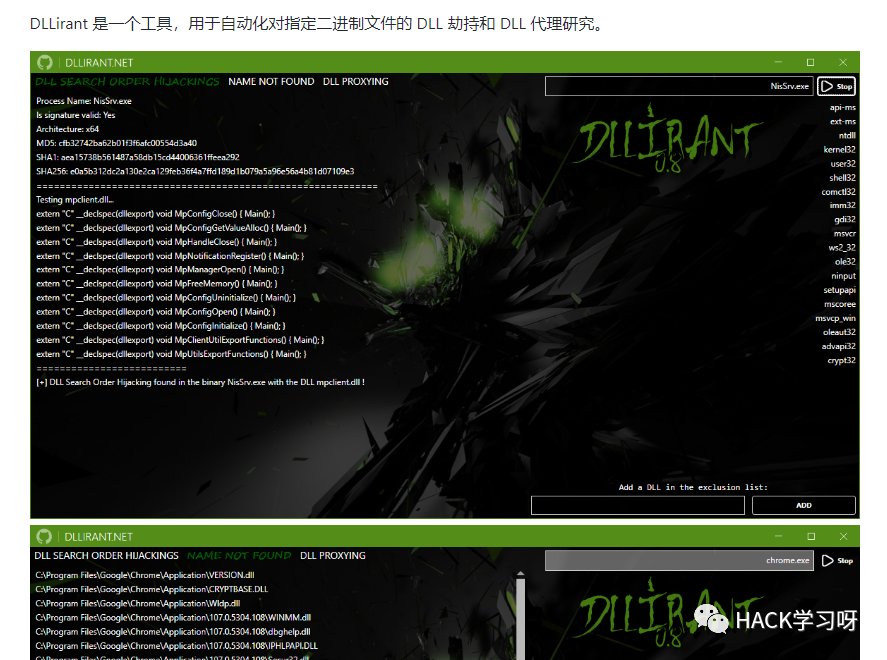Stop the chrome.exe analysis
The width and height of the screenshot is (887, 660).
pyautogui.click(x=837, y=560)
